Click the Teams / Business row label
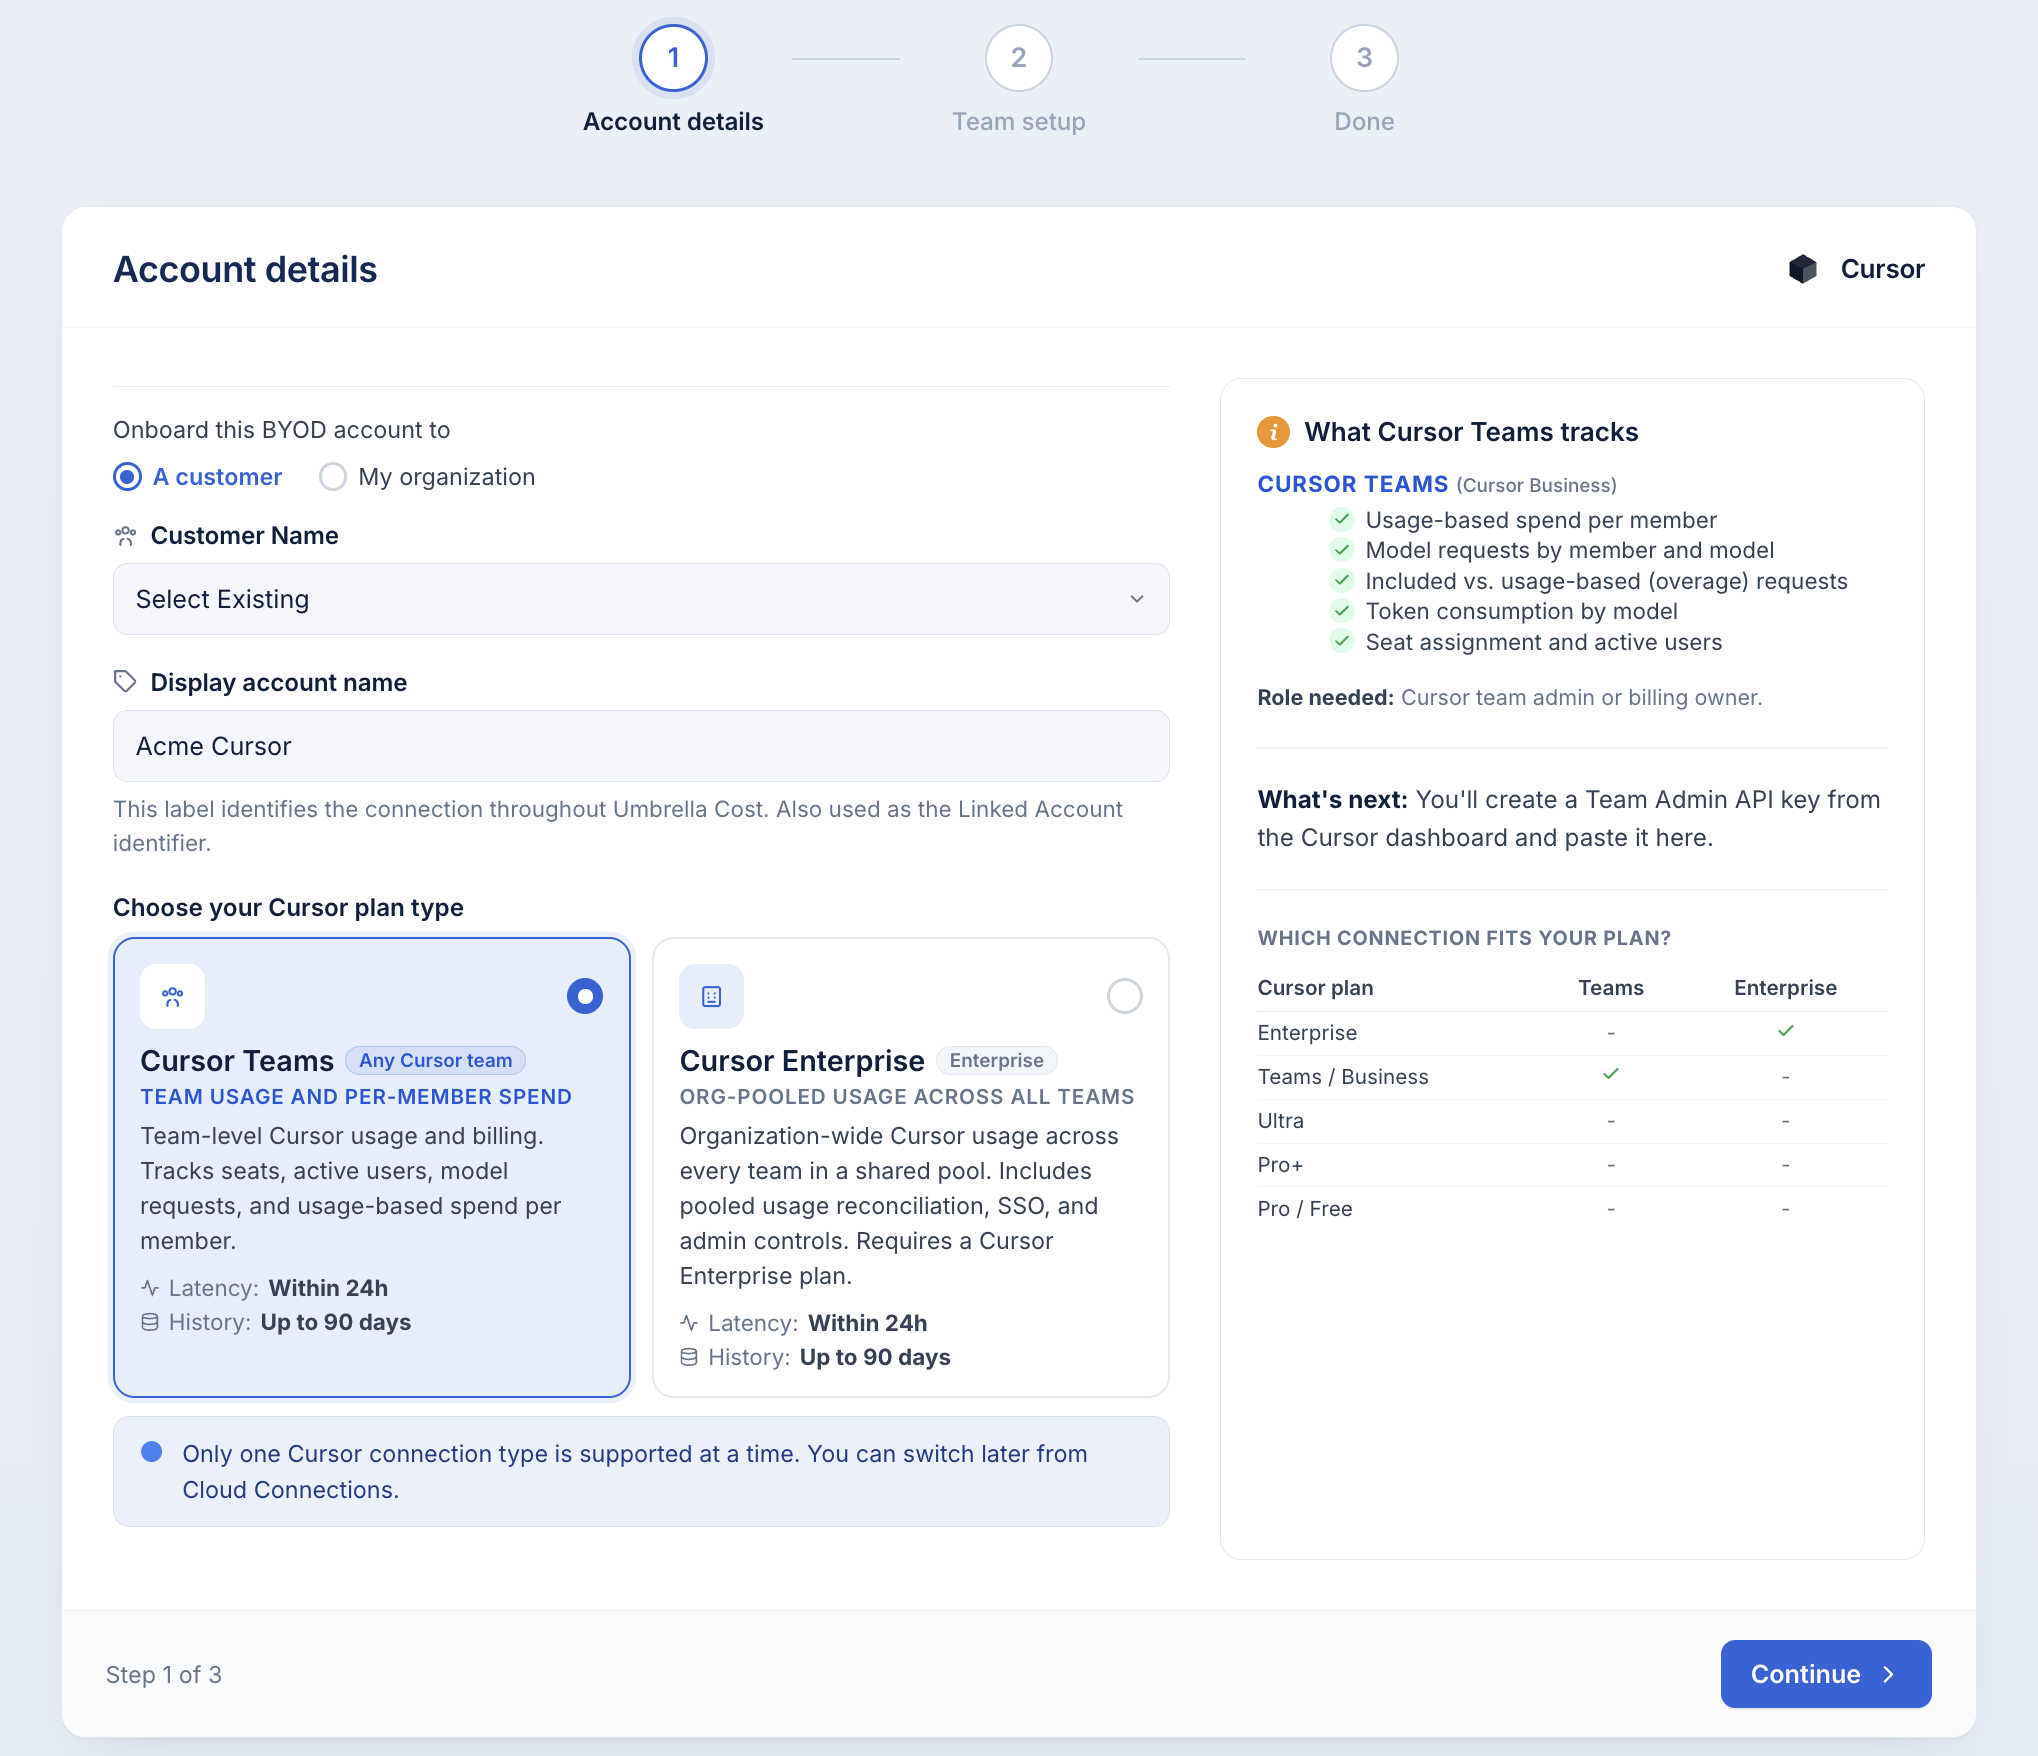 pos(1343,1077)
